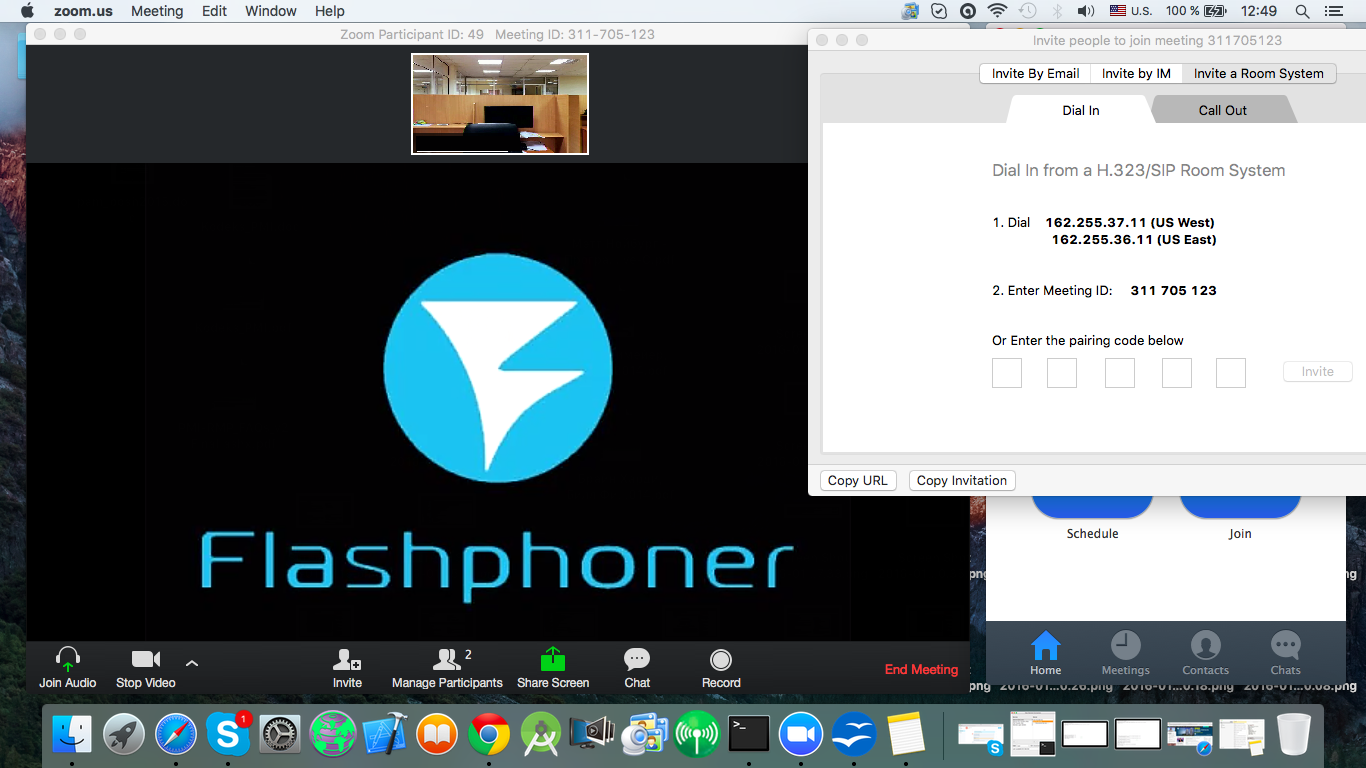The width and height of the screenshot is (1366, 768).
Task: Click the self-view video thumbnail
Action: coord(500,104)
